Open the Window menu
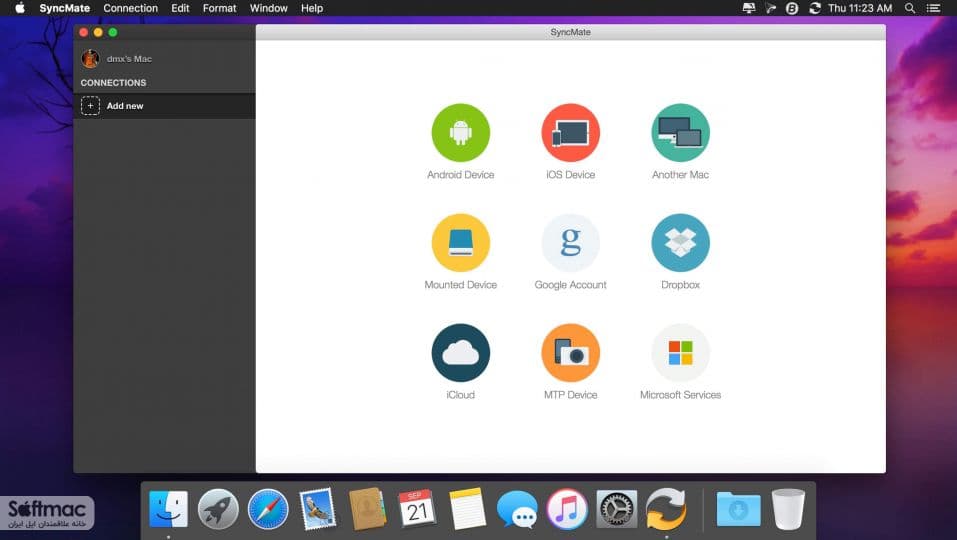The image size is (957, 540). (269, 8)
